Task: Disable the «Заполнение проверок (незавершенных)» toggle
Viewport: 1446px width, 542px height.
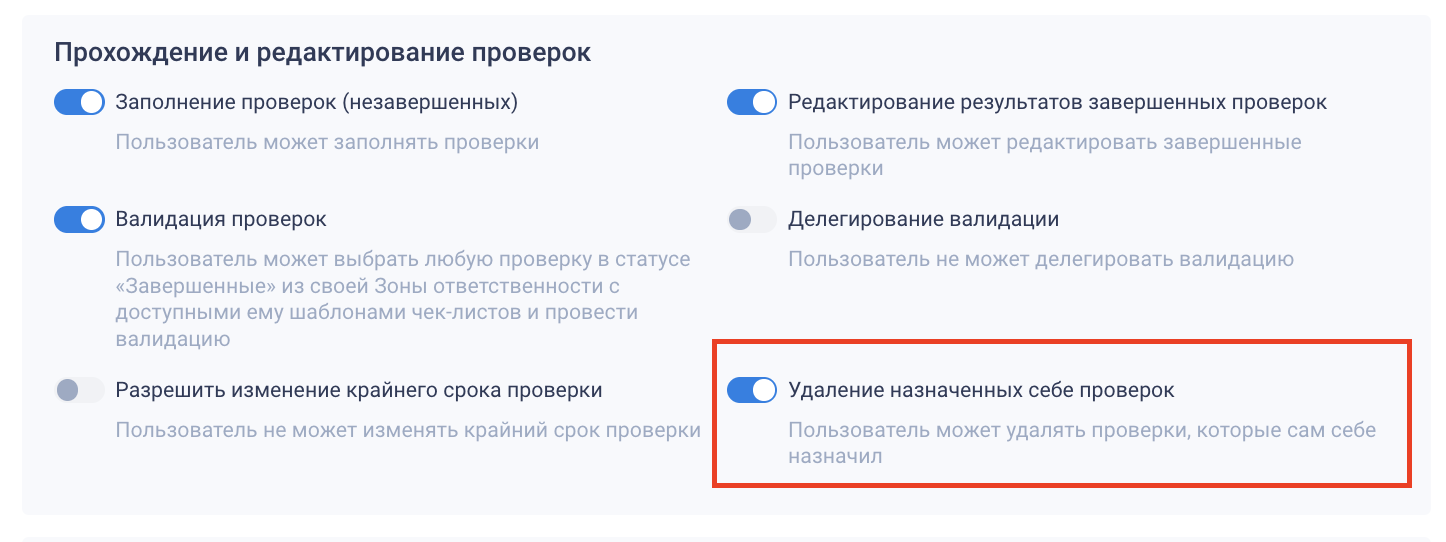Action: click(x=80, y=102)
